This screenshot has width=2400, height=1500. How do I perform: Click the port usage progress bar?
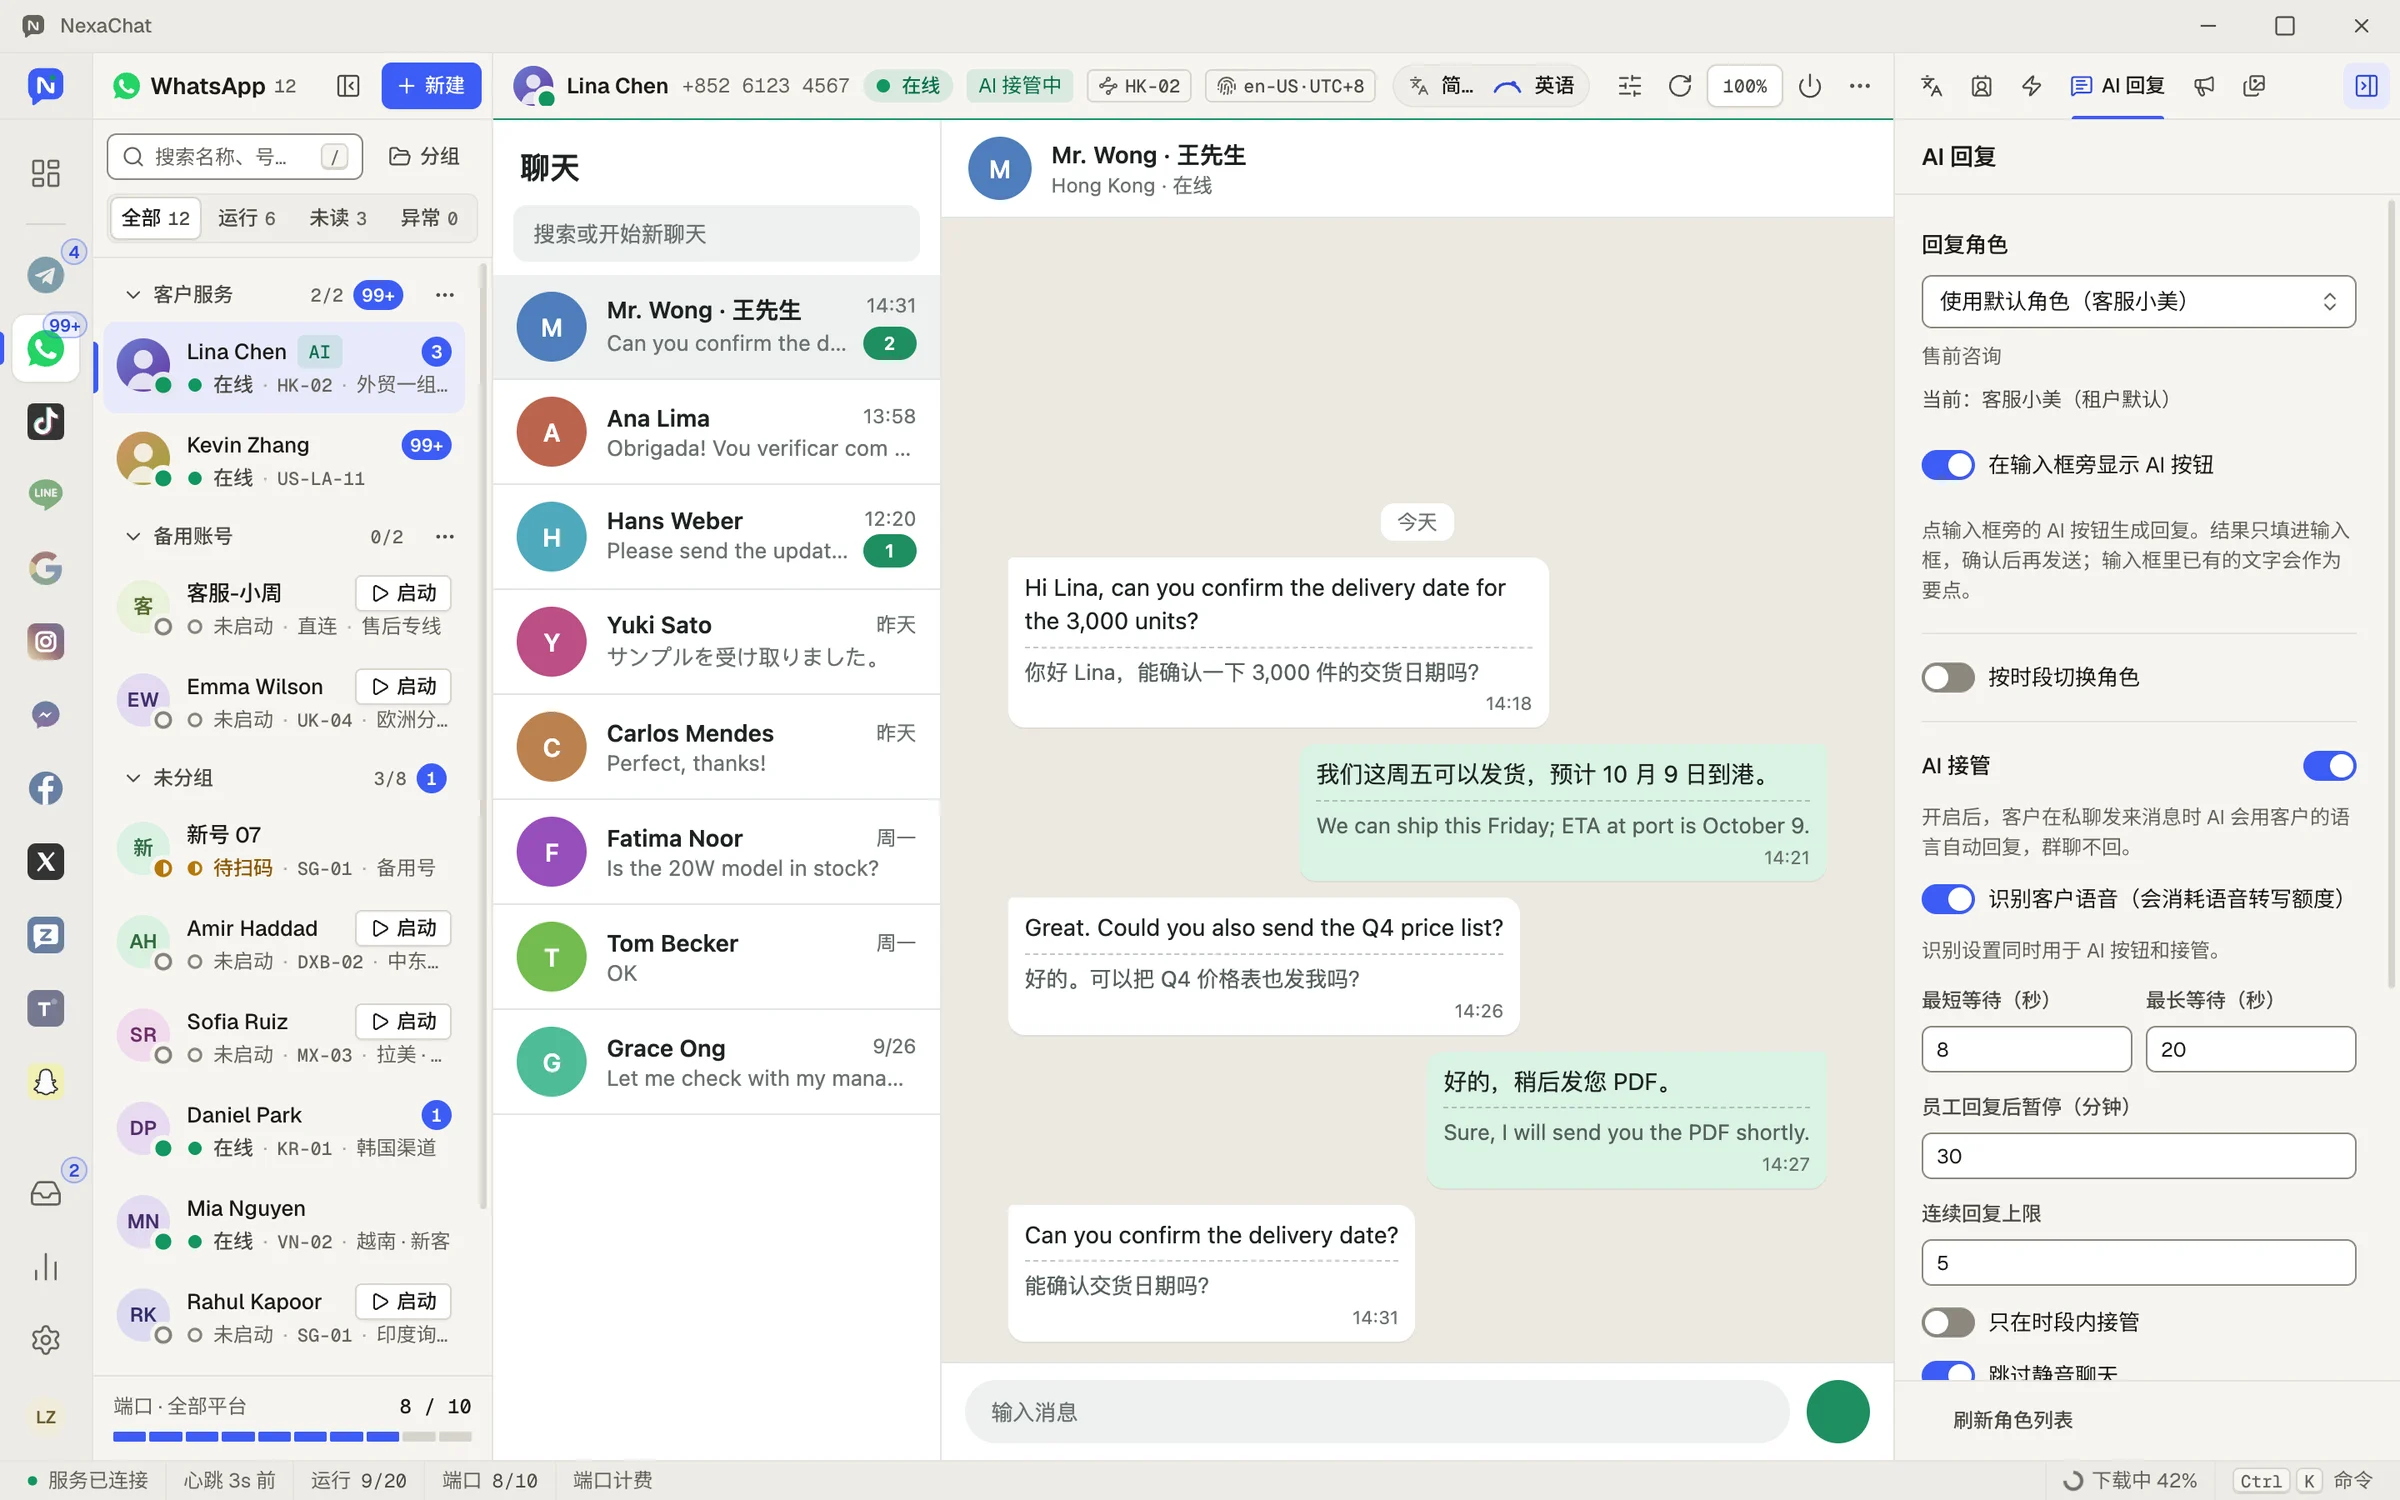pyautogui.click(x=292, y=1437)
